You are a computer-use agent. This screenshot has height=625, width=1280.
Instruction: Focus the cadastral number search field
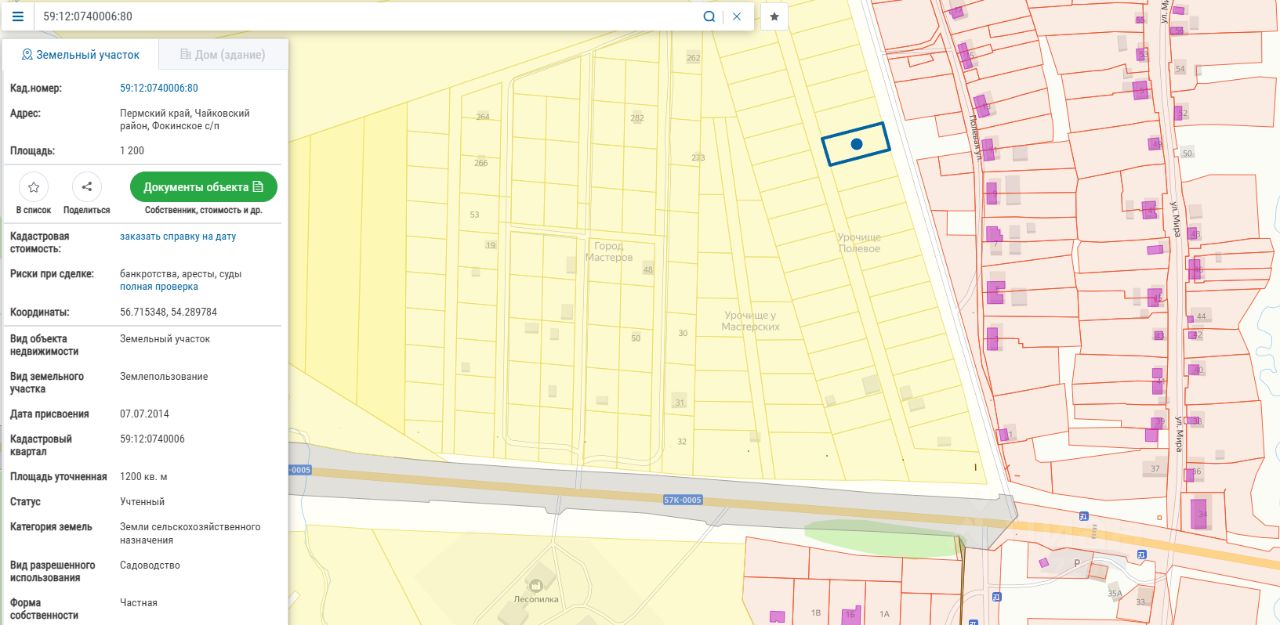tap(365, 17)
